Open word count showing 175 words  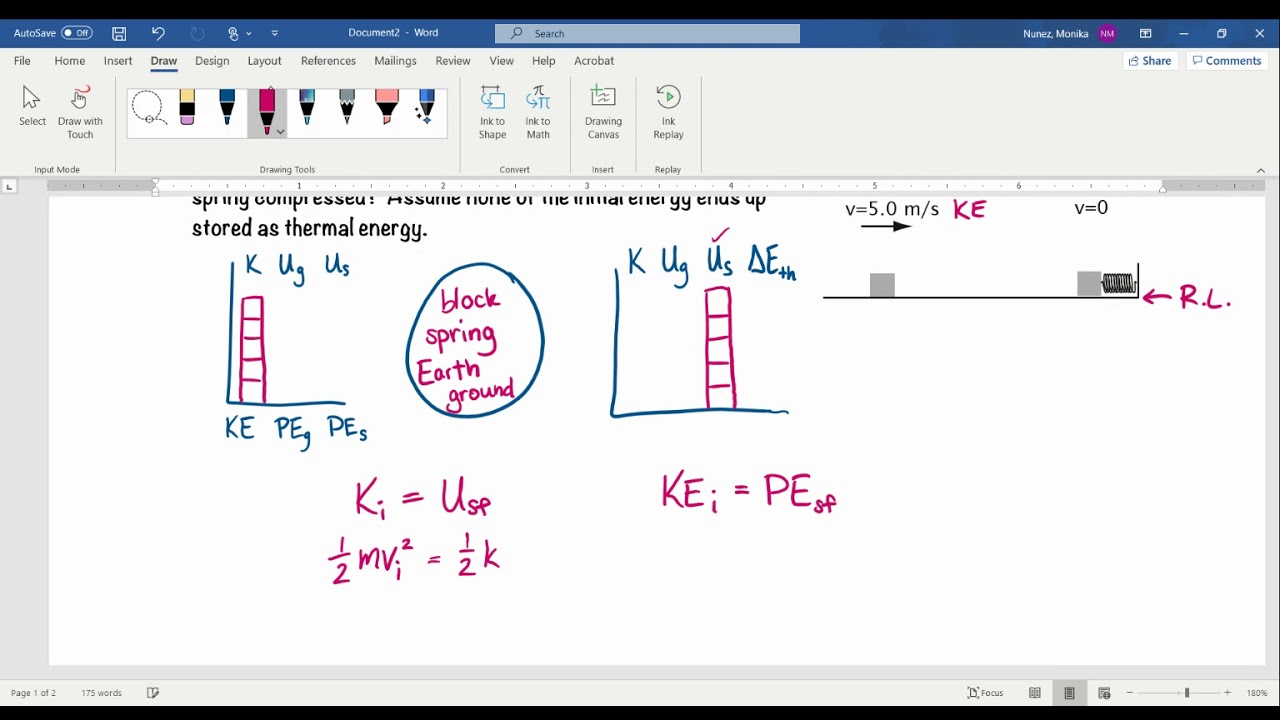(x=101, y=693)
